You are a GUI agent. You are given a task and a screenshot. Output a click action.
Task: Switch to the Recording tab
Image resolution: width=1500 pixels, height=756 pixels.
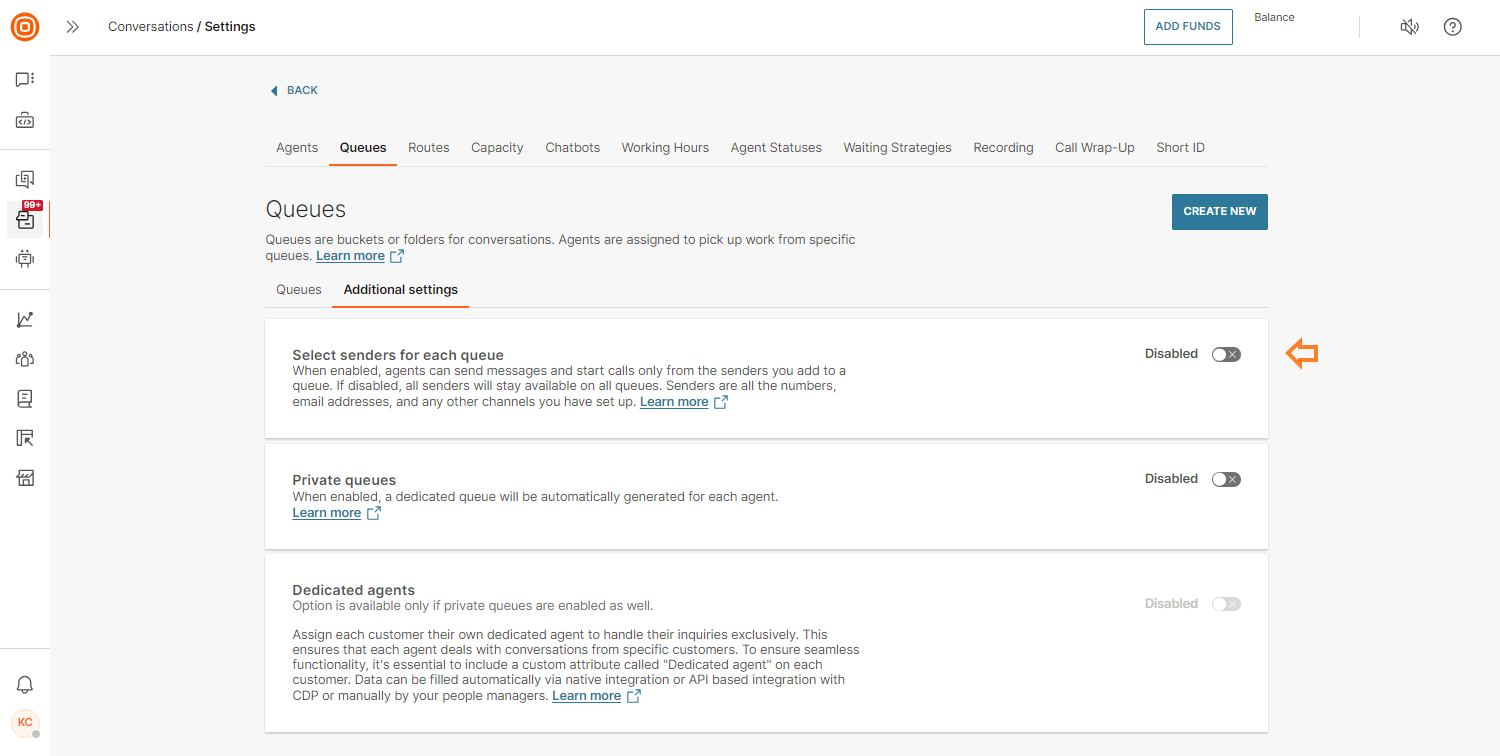pos(1003,148)
